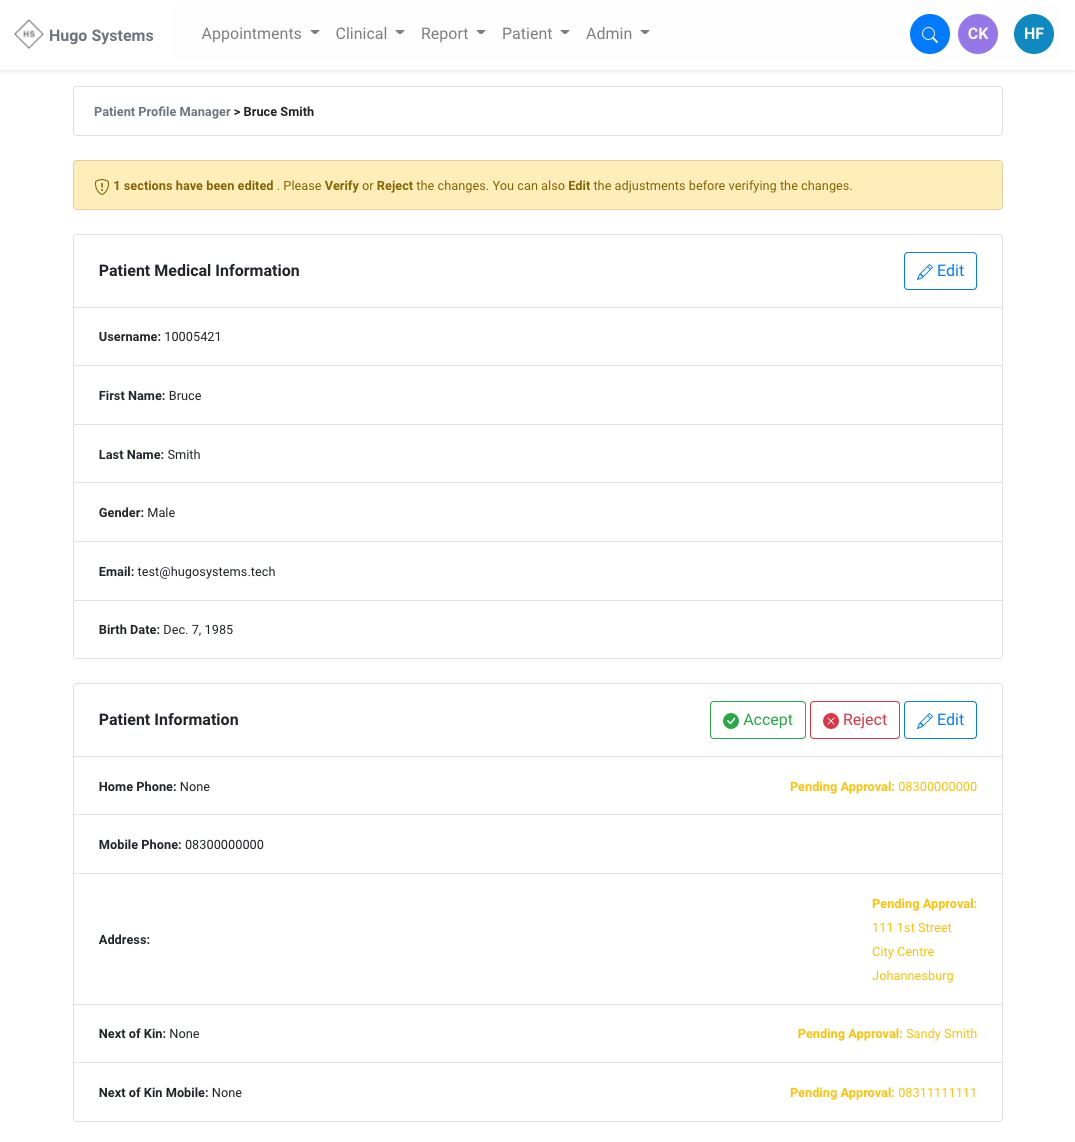Open the Patient menu in navbar
This screenshot has width=1075, height=1142.
535,34
